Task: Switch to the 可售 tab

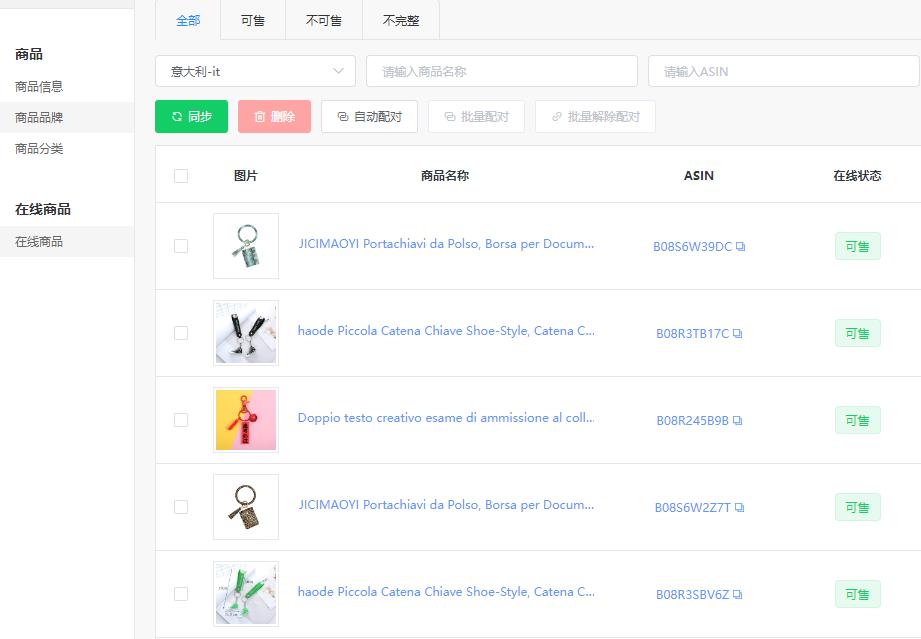Action: click(252, 20)
